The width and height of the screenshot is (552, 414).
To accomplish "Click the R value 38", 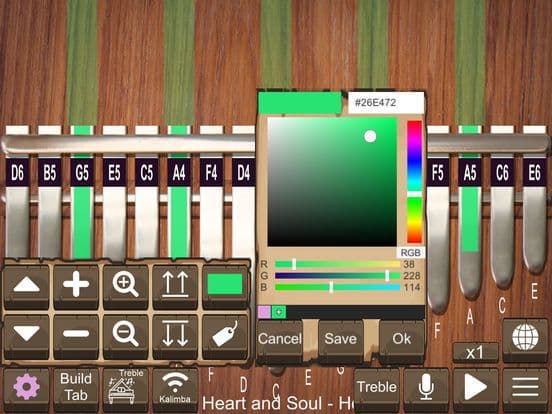I will click(x=409, y=264).
